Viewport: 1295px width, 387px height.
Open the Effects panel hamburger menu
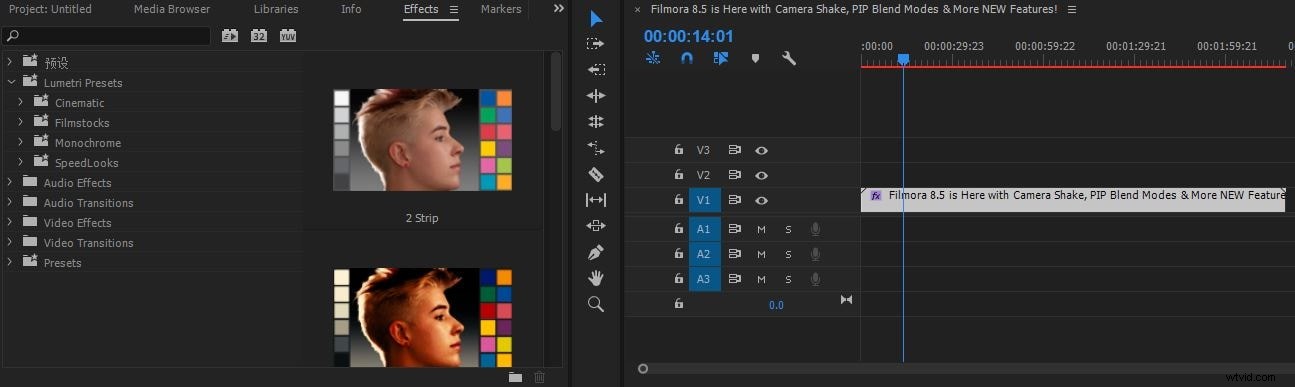pos(453,9)
